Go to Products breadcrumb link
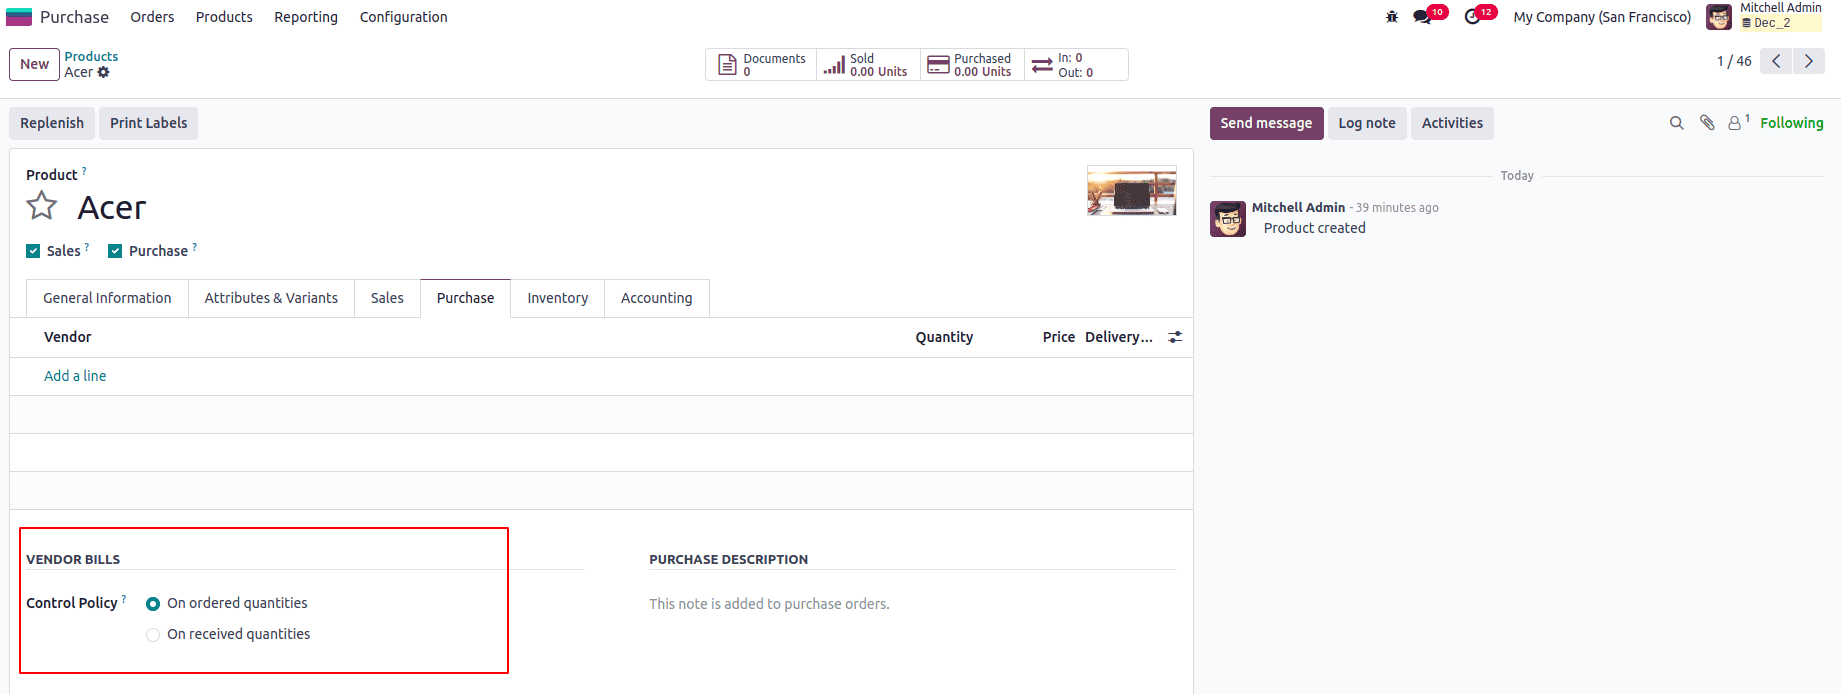 [91, 56]
